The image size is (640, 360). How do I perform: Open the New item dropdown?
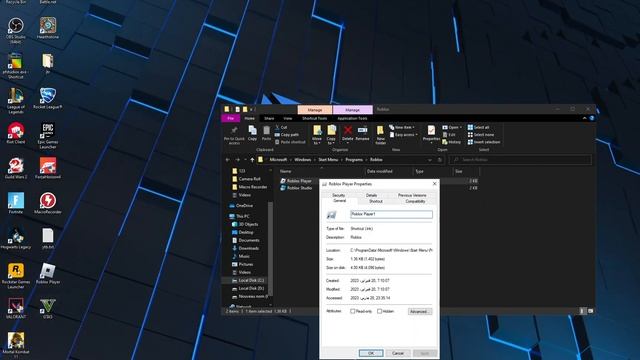tap(402, 127)
